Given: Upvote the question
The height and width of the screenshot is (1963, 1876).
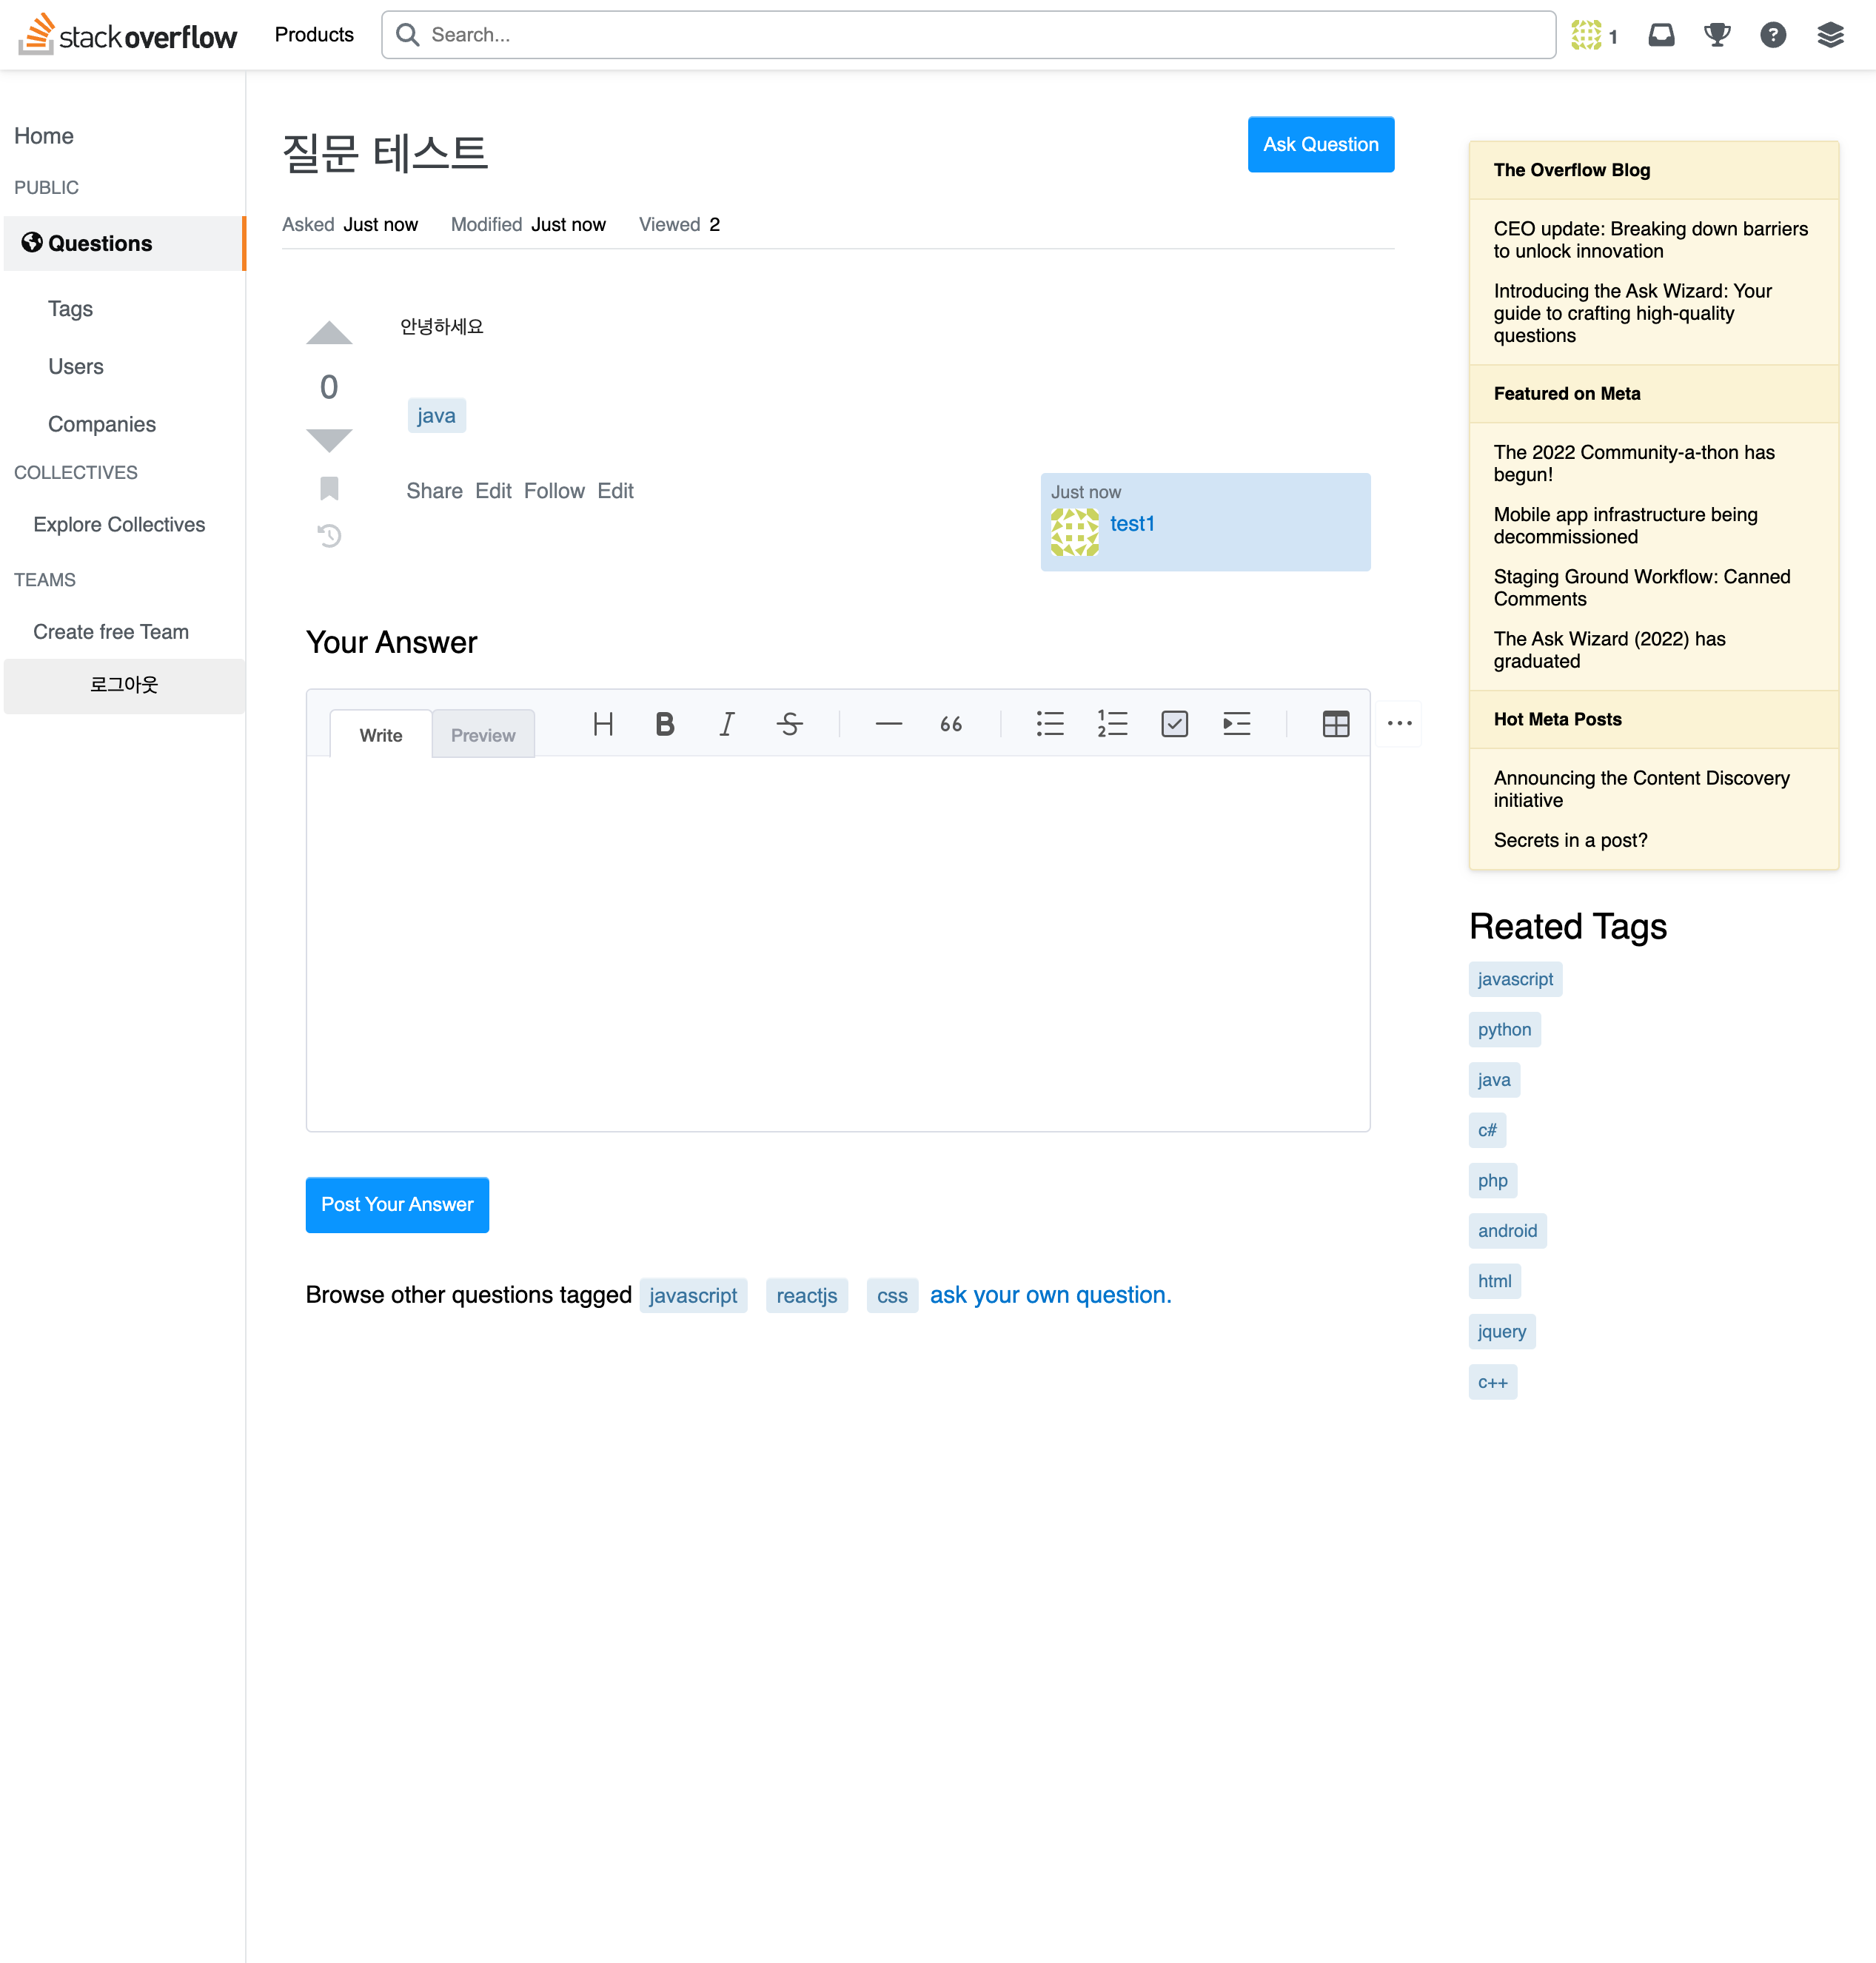Looking at the screenshot, I should [x=329, y=333].
